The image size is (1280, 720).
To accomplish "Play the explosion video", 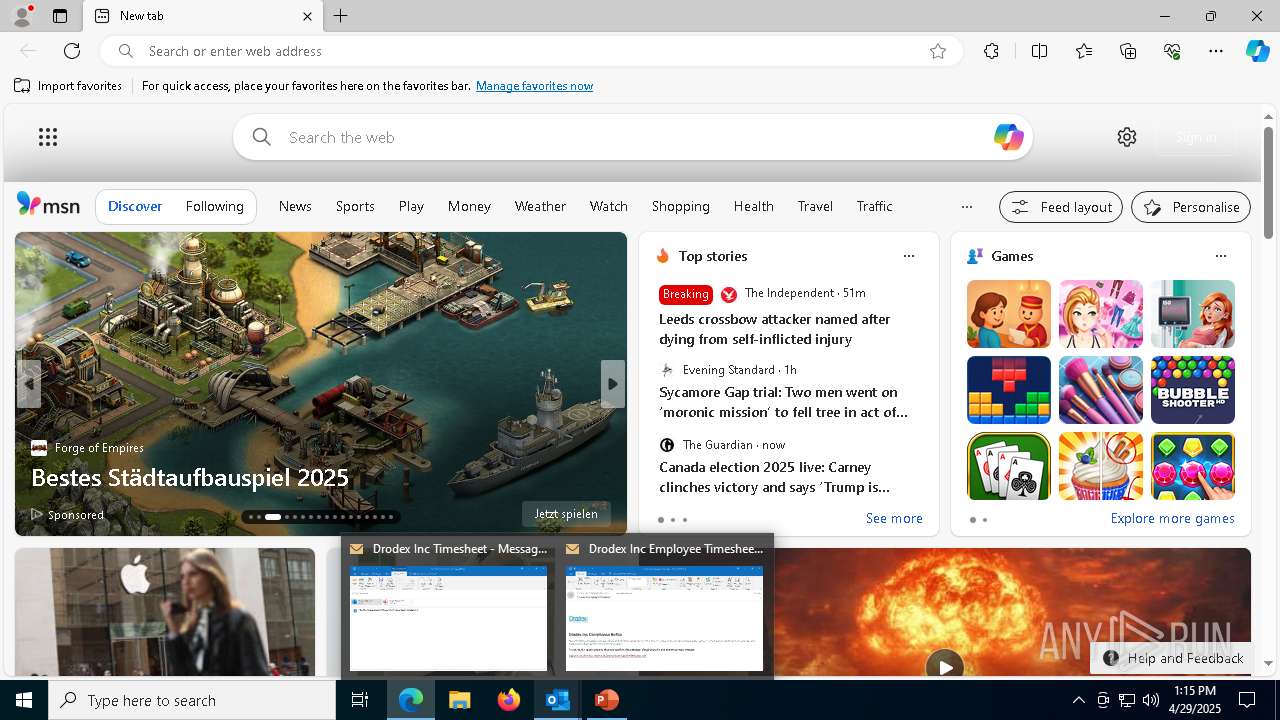I will point(945,667).
